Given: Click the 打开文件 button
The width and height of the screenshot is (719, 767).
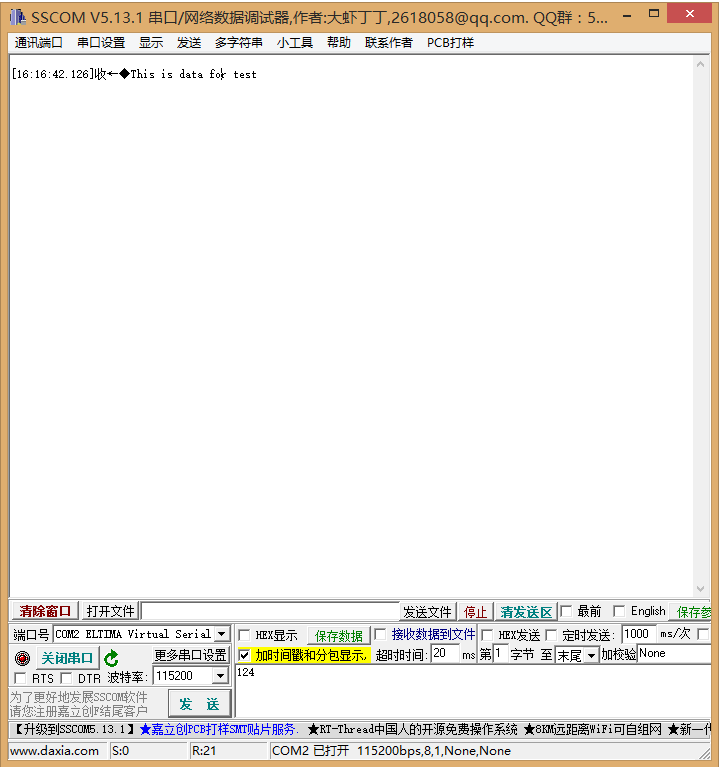Looking at the screenshot, I should pyautogui.click(x=110, y=611).
